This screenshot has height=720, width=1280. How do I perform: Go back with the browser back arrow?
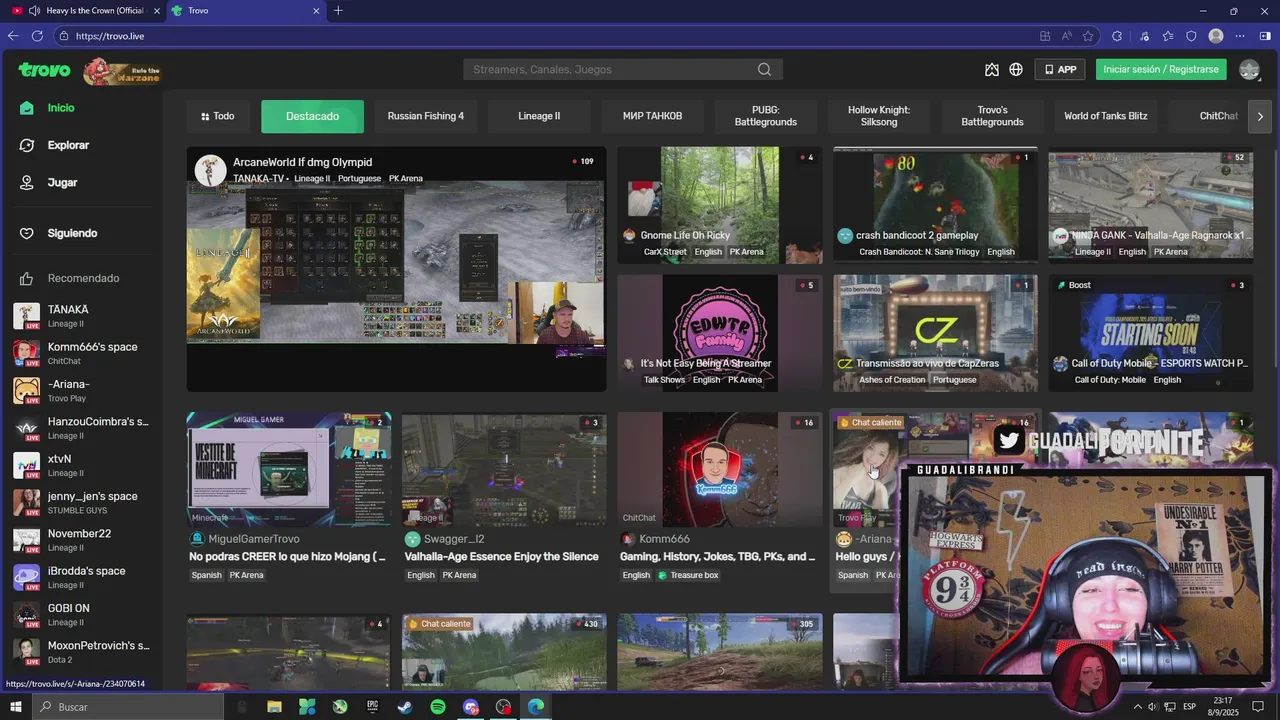[x=13, y=36]
